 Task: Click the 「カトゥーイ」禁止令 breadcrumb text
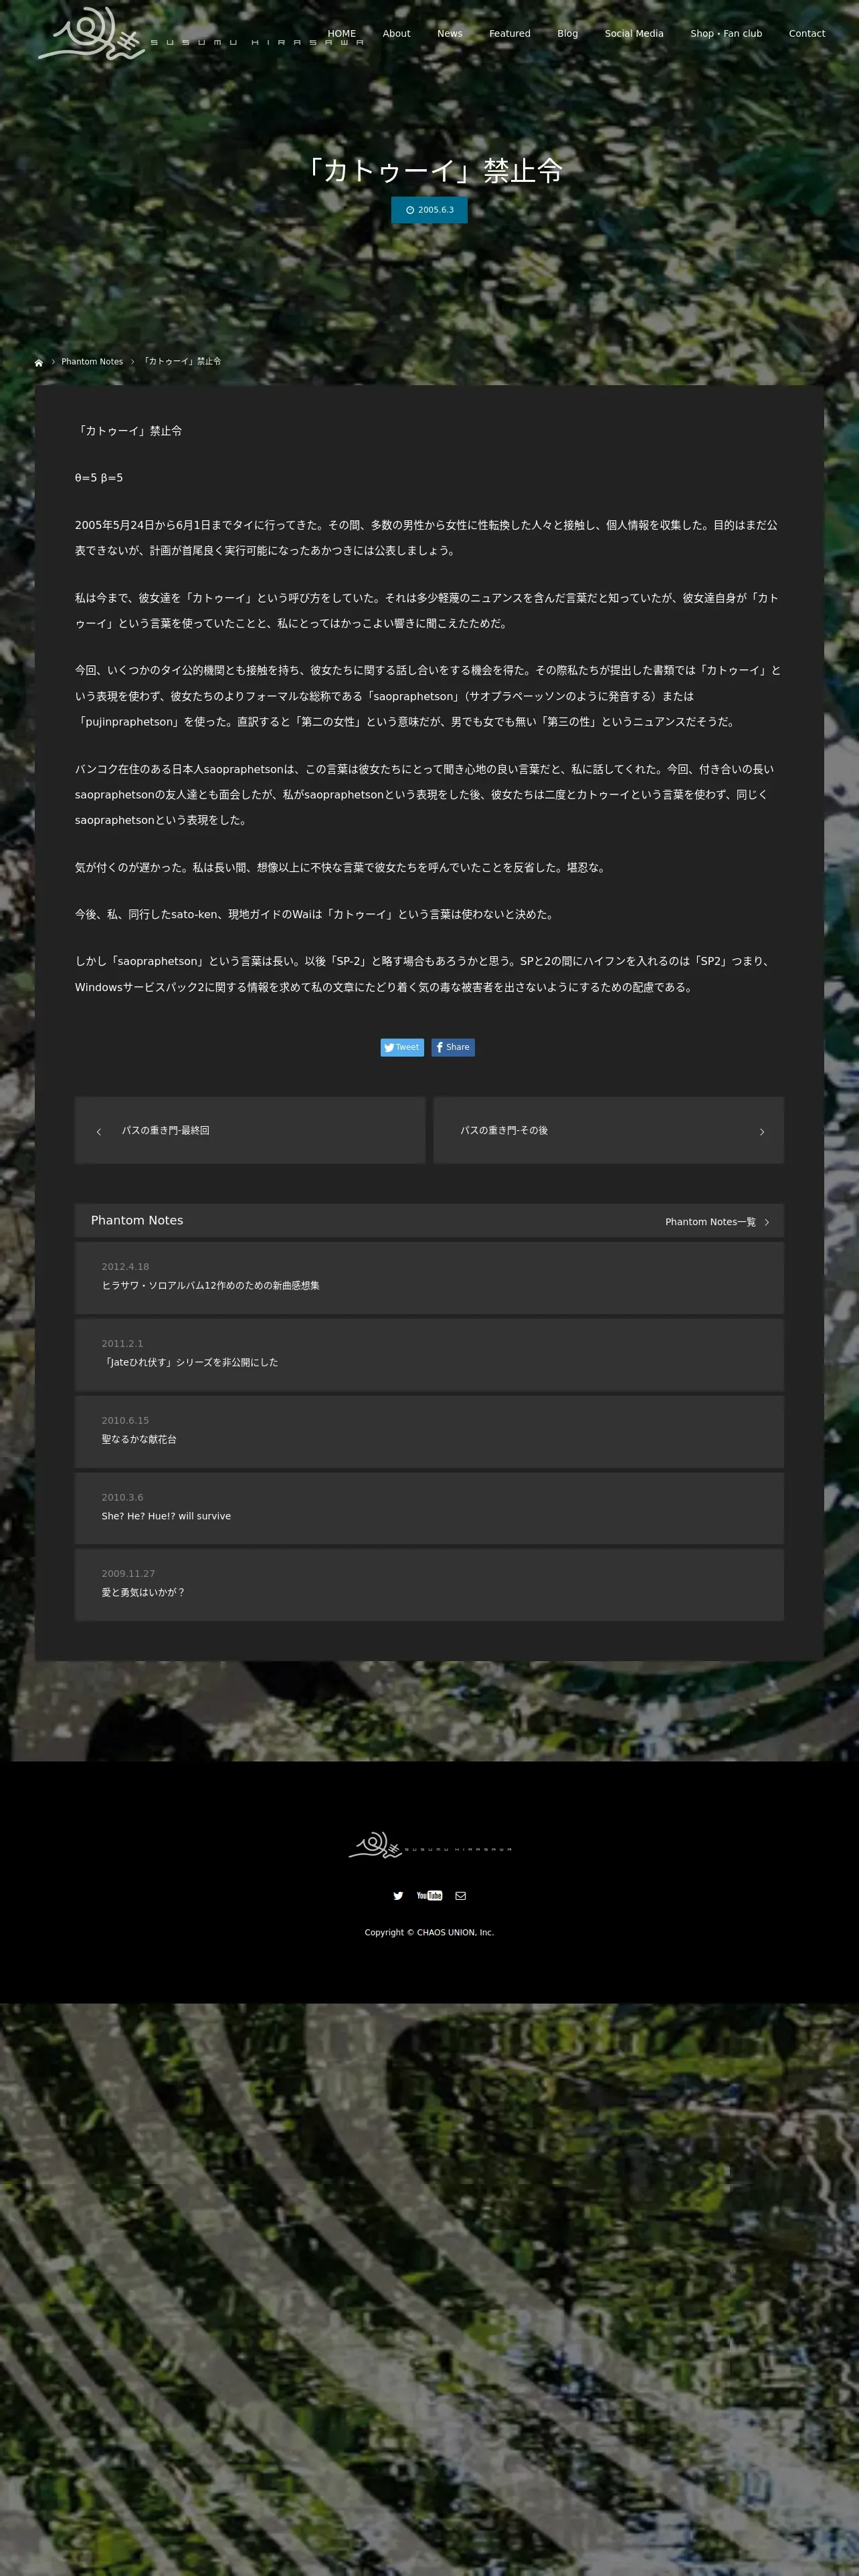tap(182, 362)
